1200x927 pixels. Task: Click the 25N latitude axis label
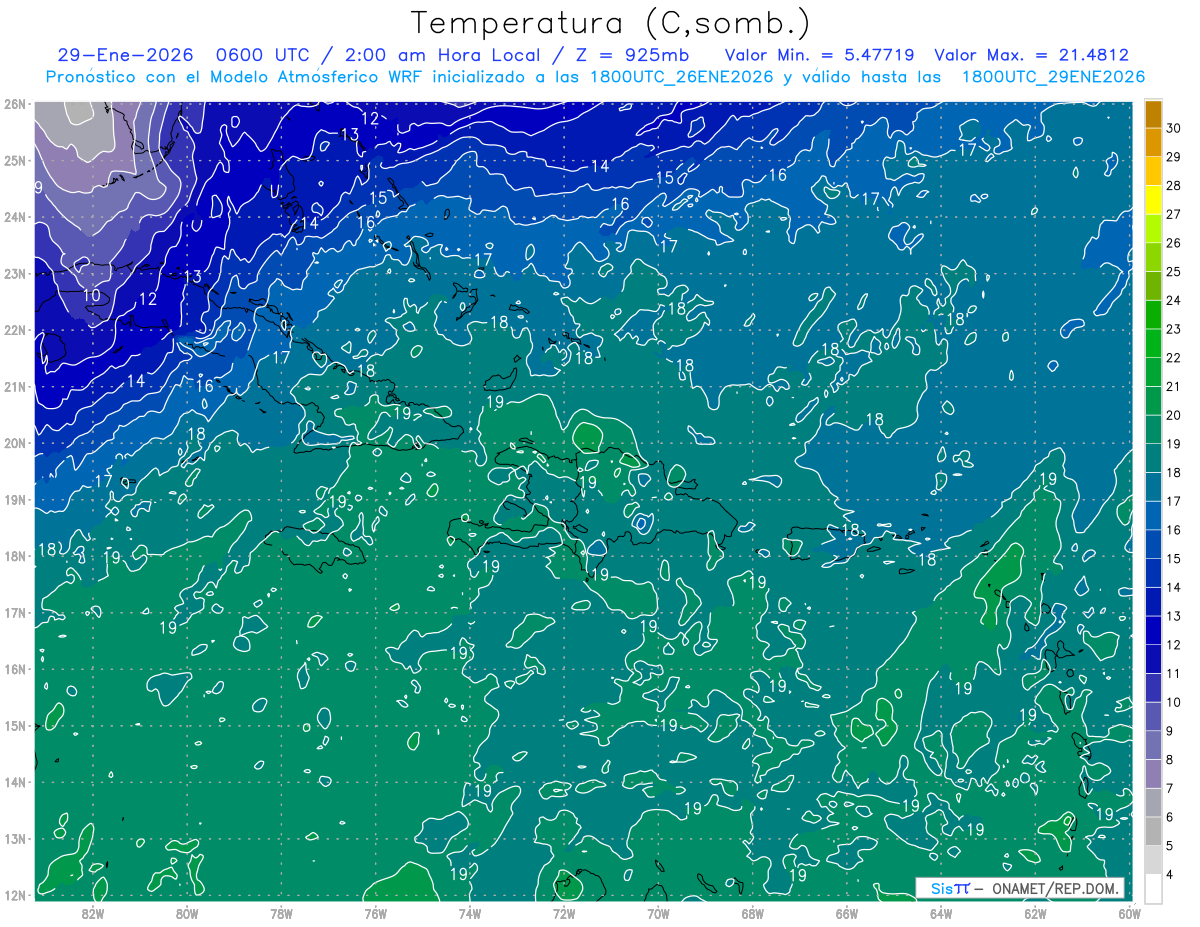point(15,161)
